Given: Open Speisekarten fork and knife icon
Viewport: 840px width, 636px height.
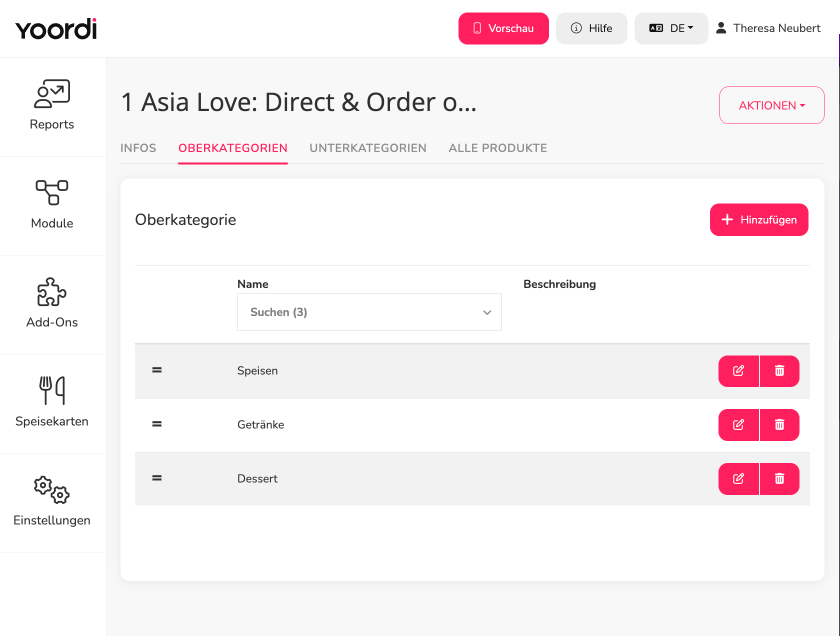Looking at the screenshot, I should coord(52,390).
